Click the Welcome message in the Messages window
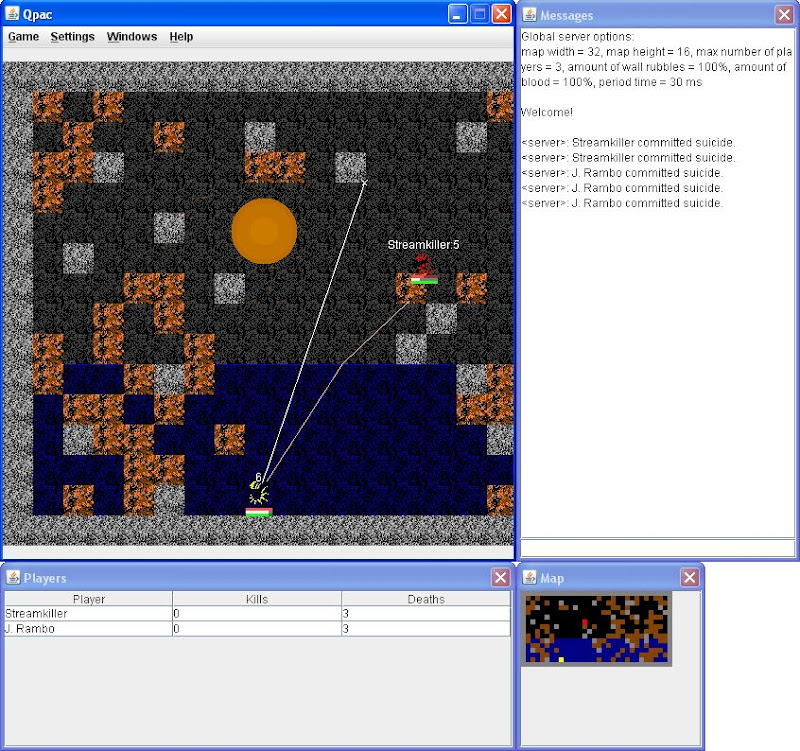 click(x=546, y=112)
